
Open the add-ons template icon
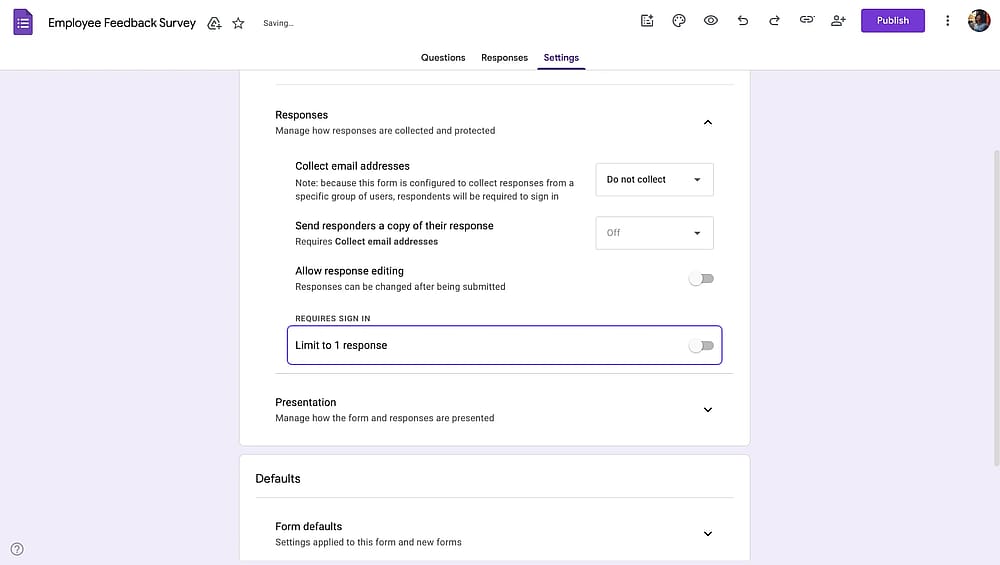(647, 20)
